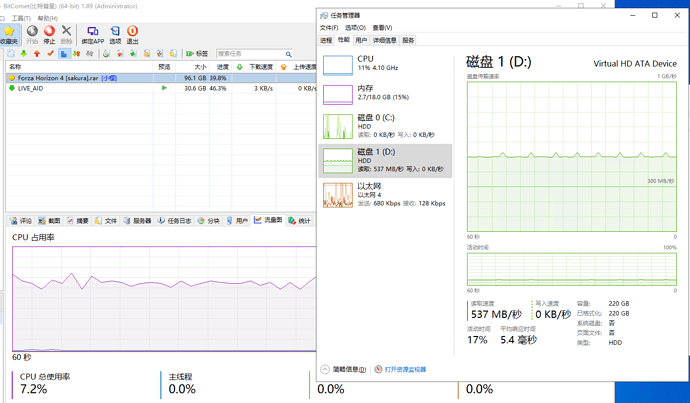Switch to the 进程 tab in Task Manager
690x403 pixels.
(x=326, y=40)
